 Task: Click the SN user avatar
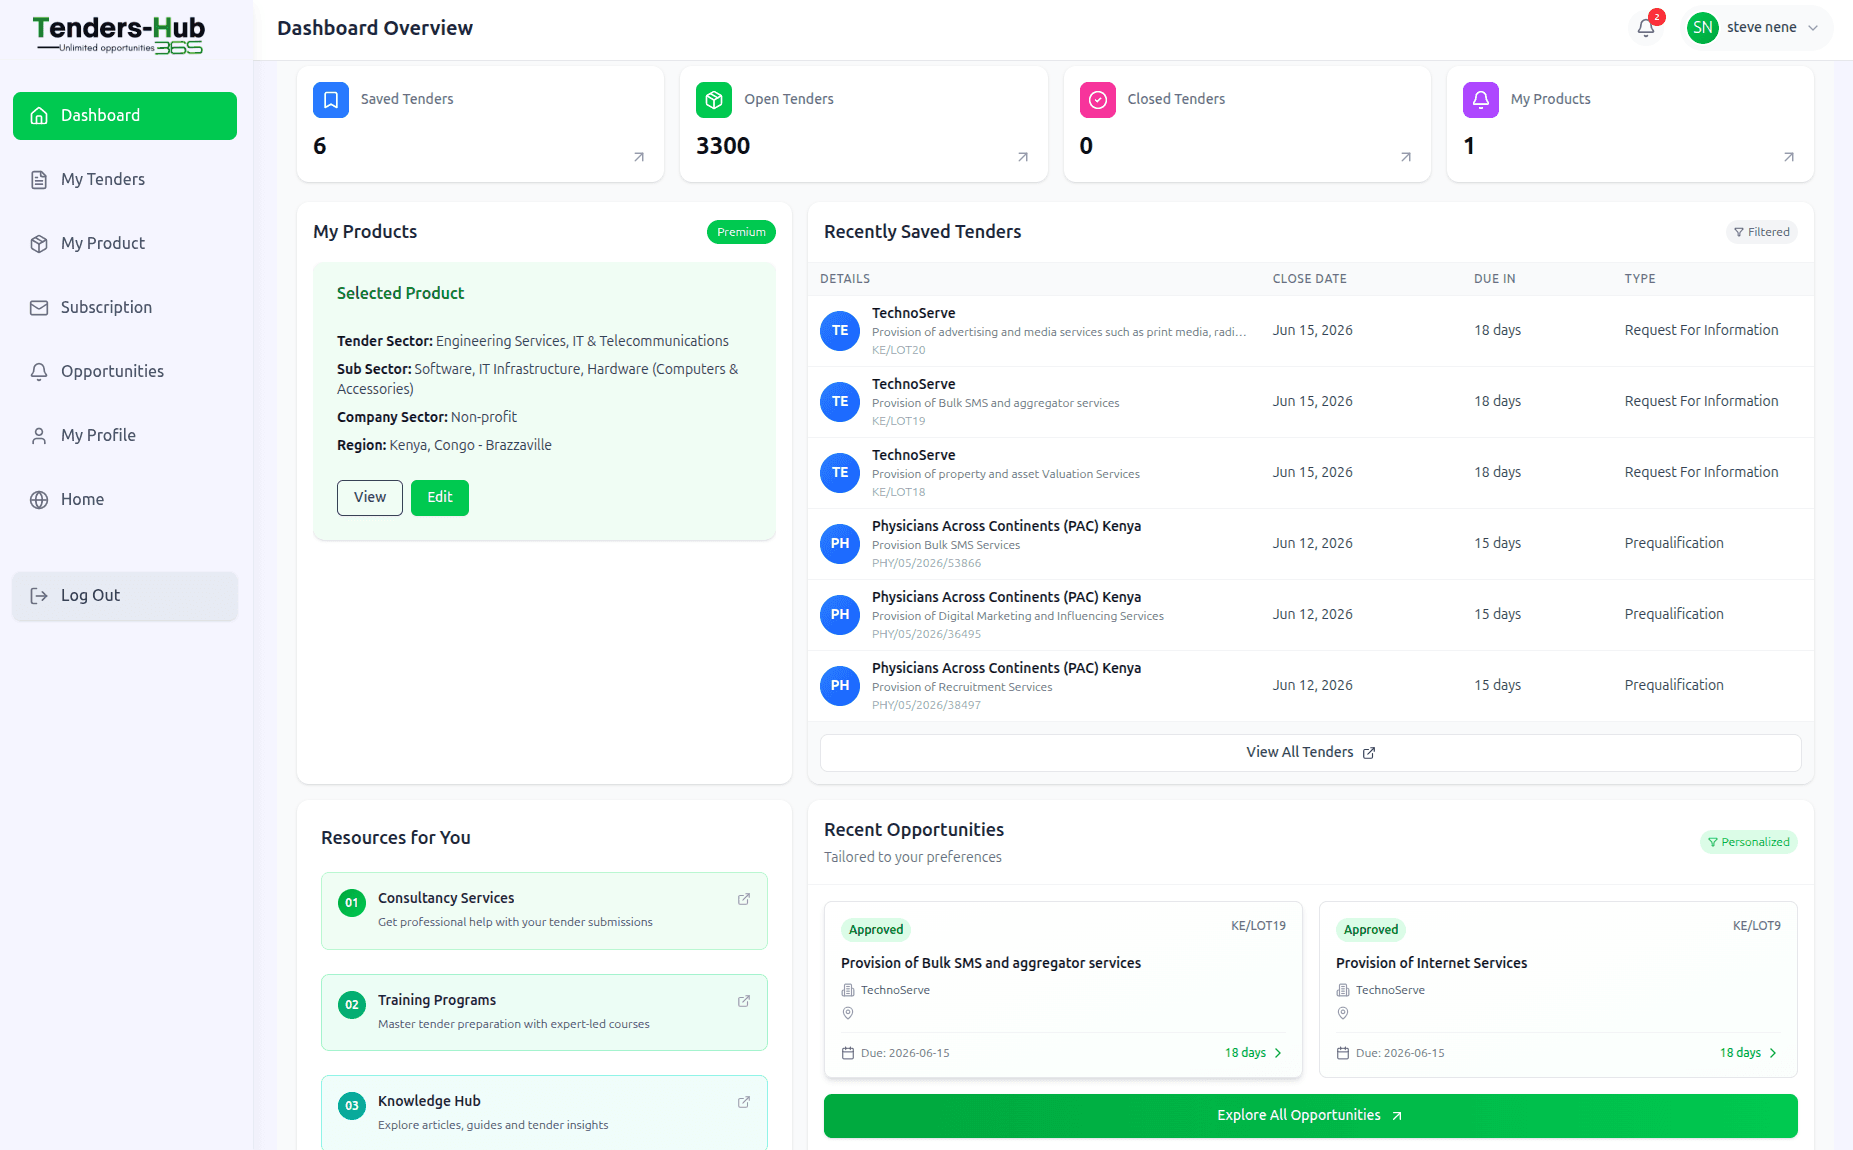pyautogui.click(x=1702, y=28)
